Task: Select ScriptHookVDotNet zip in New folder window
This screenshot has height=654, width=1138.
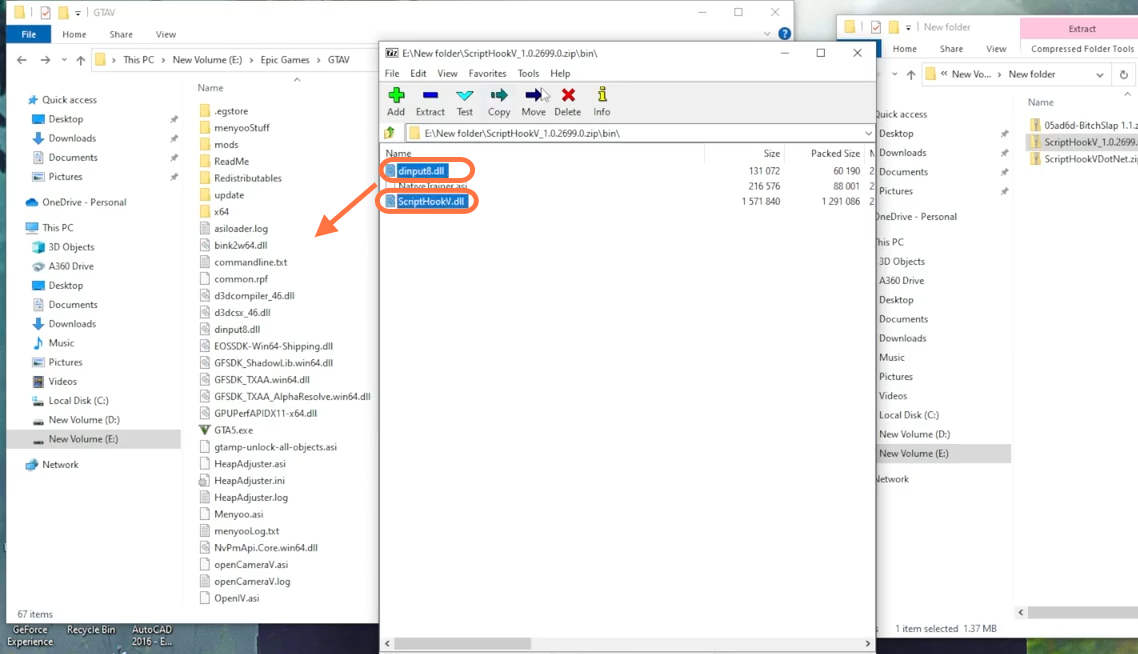Action: tap(1084, 159)
